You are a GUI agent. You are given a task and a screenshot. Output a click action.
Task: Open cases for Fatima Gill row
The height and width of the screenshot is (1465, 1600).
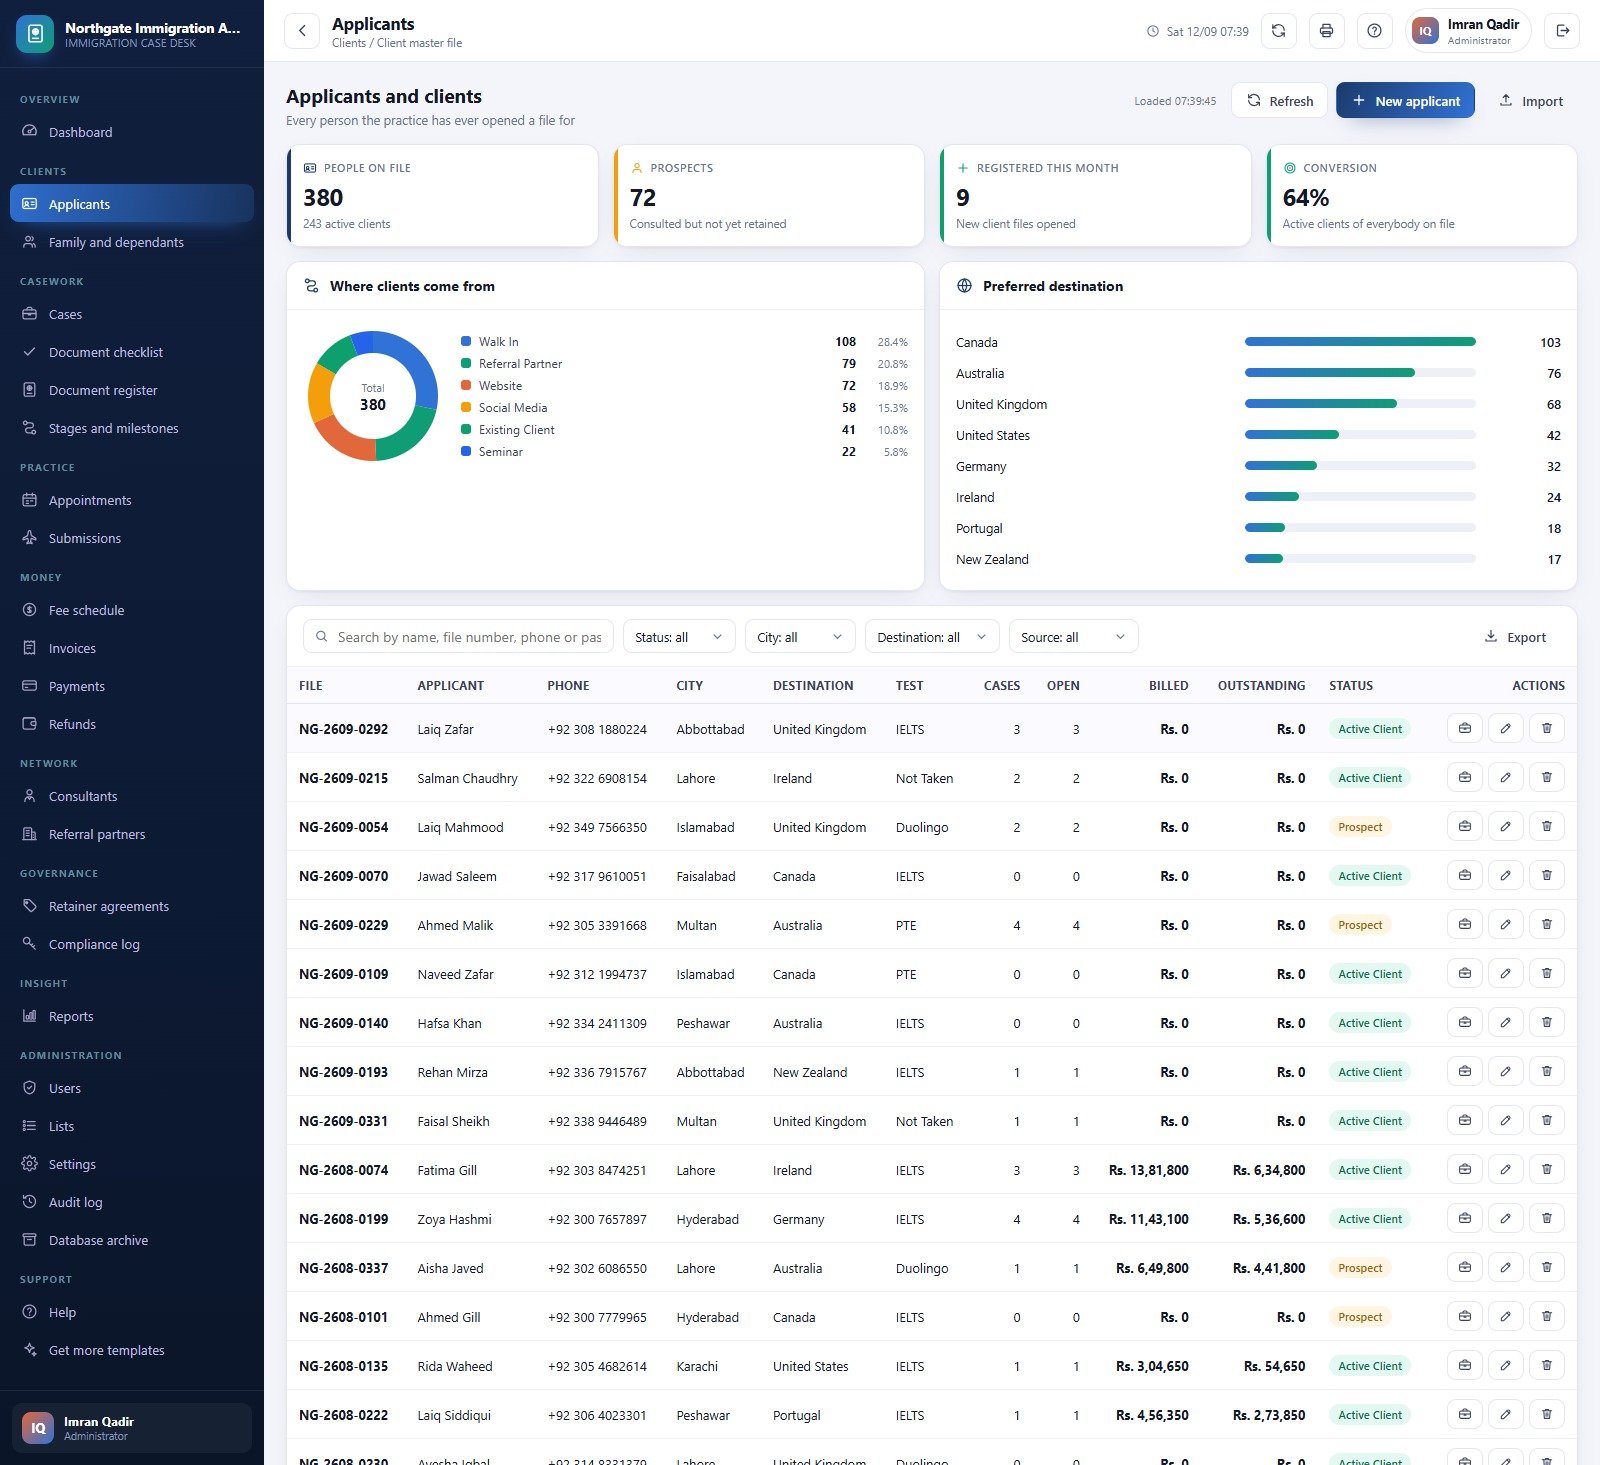pos(1465,1169)
